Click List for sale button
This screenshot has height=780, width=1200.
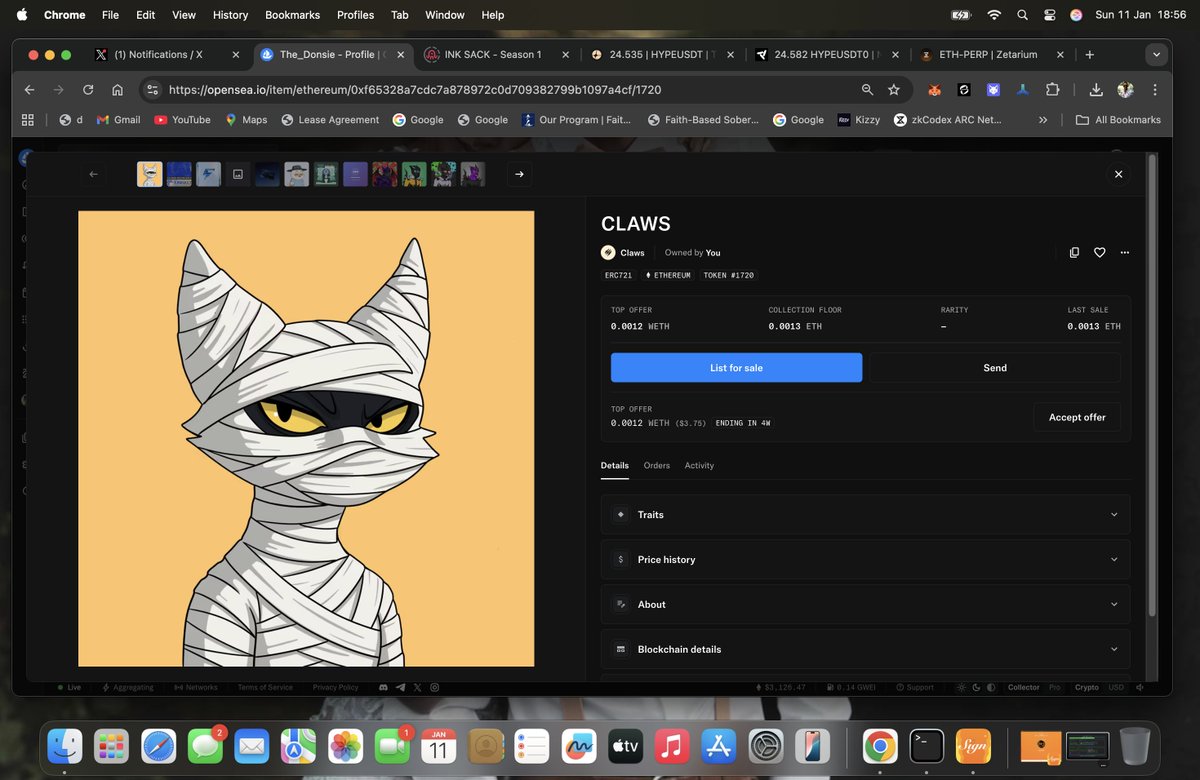[x=736, y=368]
